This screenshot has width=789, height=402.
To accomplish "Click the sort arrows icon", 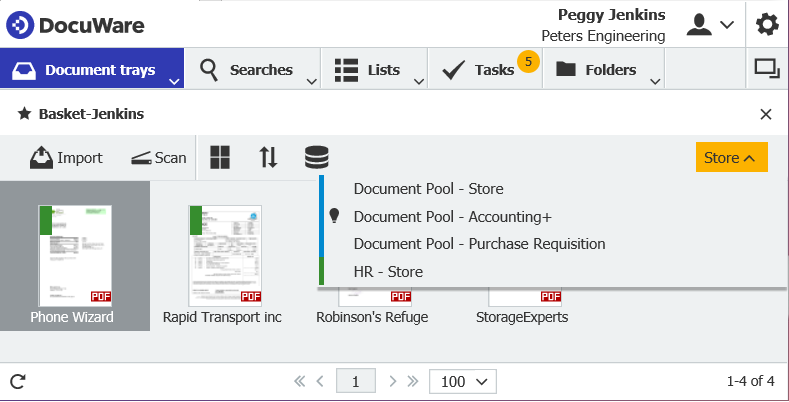I will [x=268, y=158].
